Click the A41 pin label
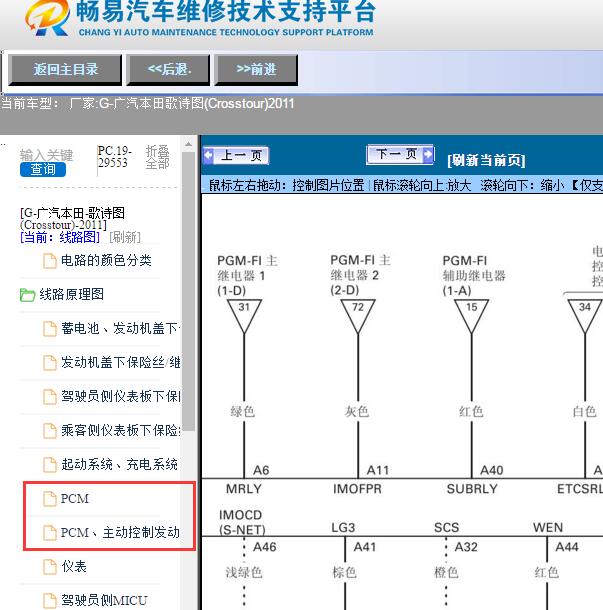This screenshot has height=610, width=603. tap(365, 547)
